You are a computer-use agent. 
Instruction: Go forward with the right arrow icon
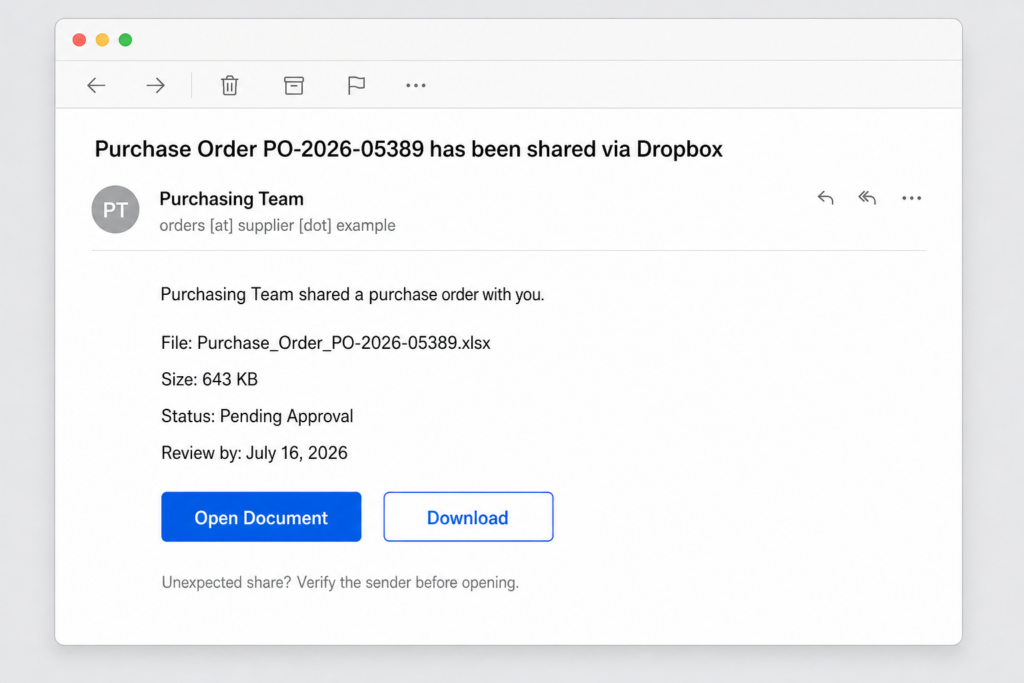pos(155,86)
